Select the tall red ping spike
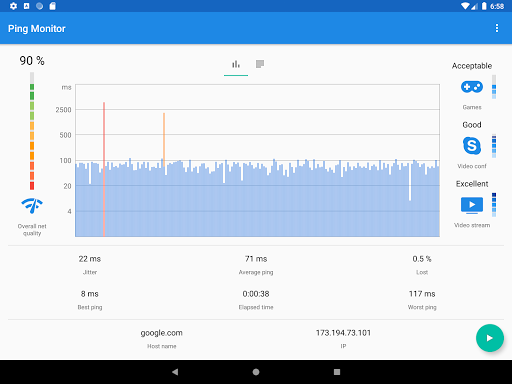This screenshot has height=384, width=512. click(x=104, y=169)
